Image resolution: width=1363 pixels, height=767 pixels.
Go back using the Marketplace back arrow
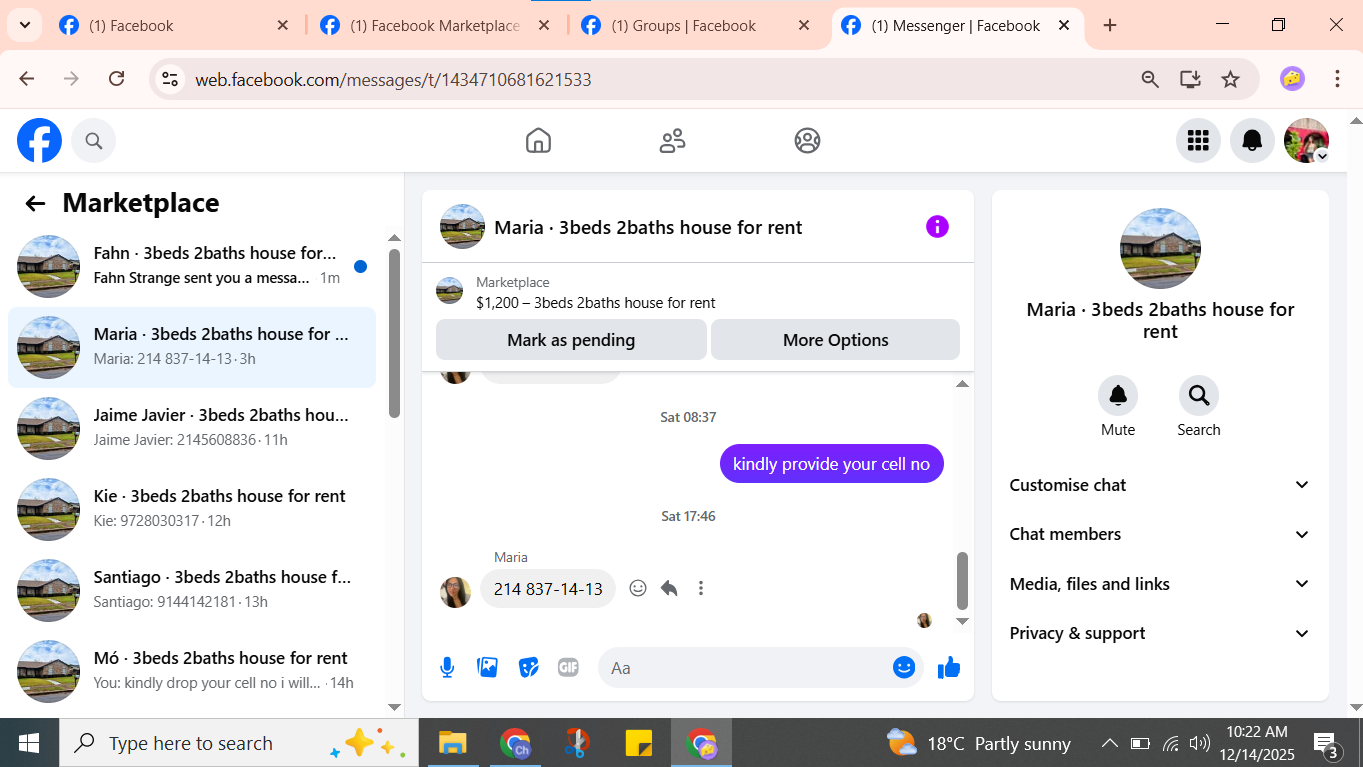pyautogui.click(x=35, y=204)
